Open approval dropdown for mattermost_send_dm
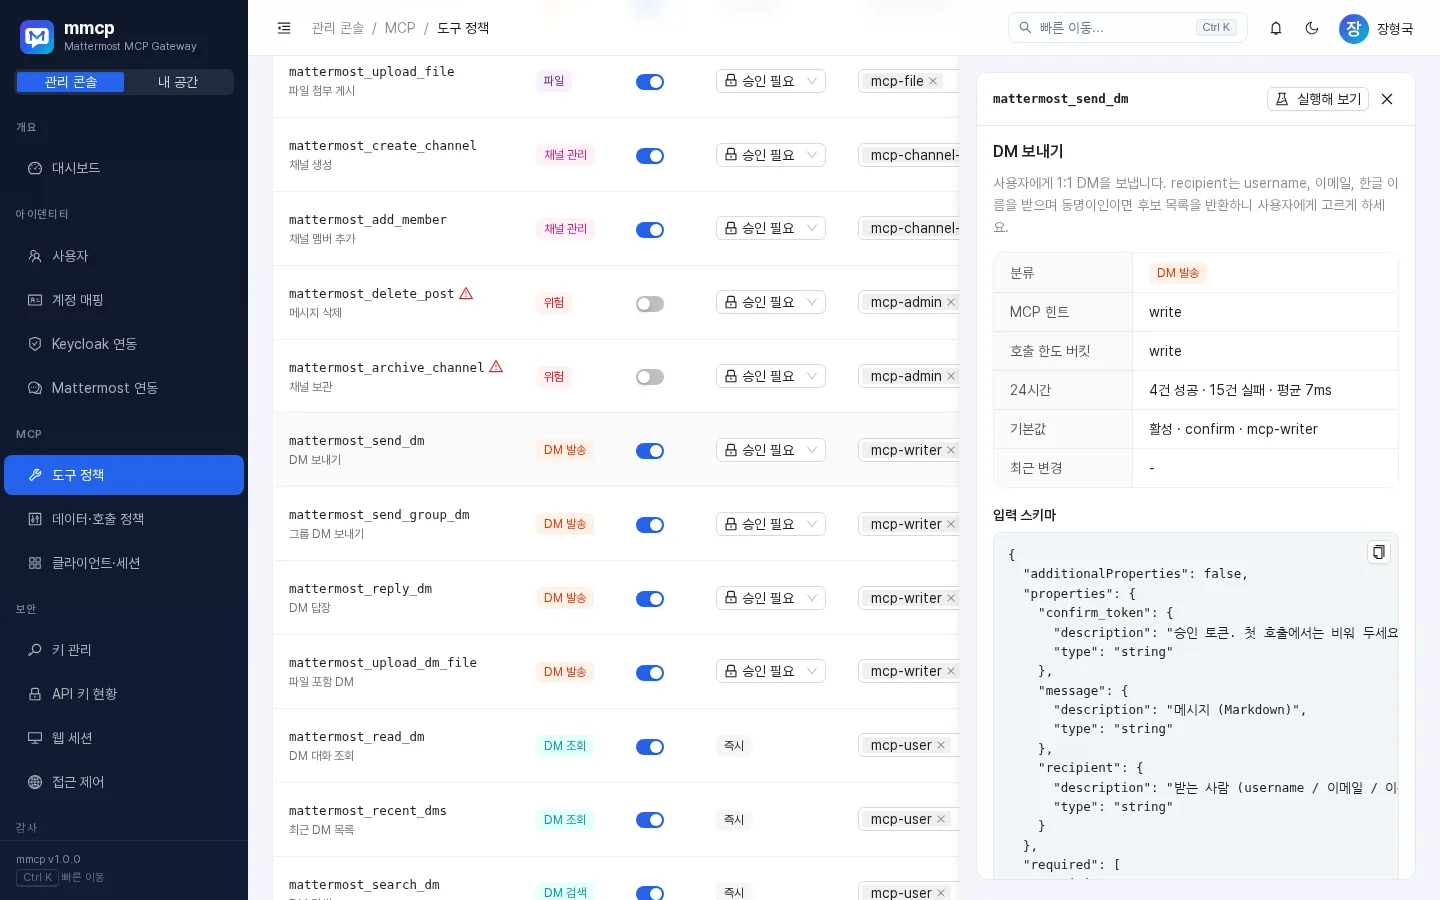Viewport: 1440px width, 900px height. pos(771,450)
